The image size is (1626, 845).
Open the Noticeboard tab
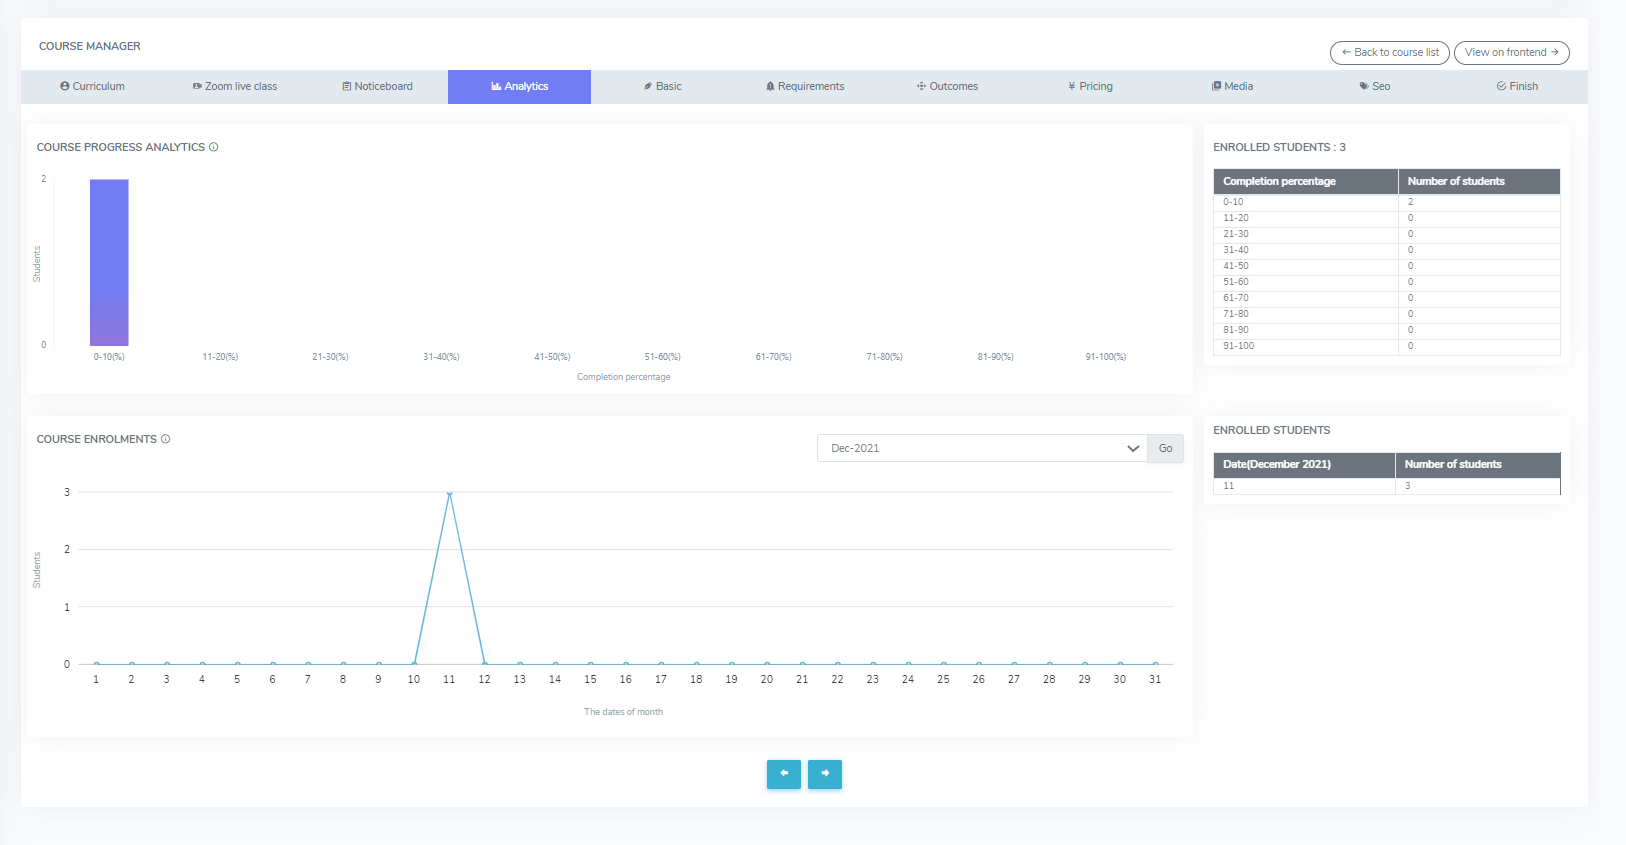(377, 86)
